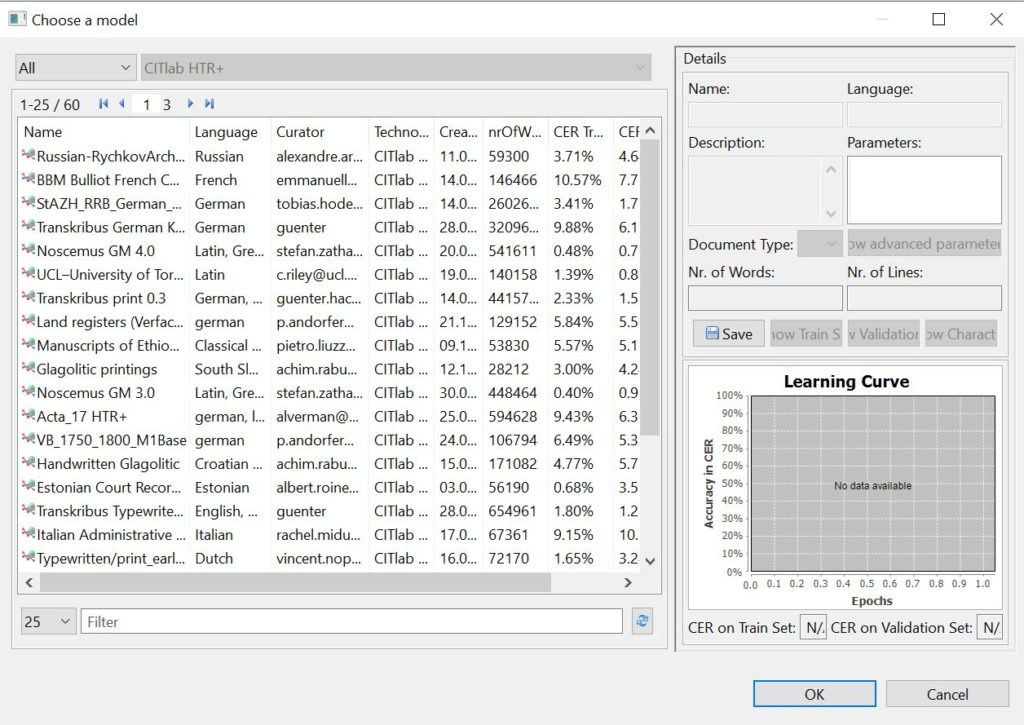Click the Language field in Details
This screenshot has height=725, width=1024.
coord(924,114)
